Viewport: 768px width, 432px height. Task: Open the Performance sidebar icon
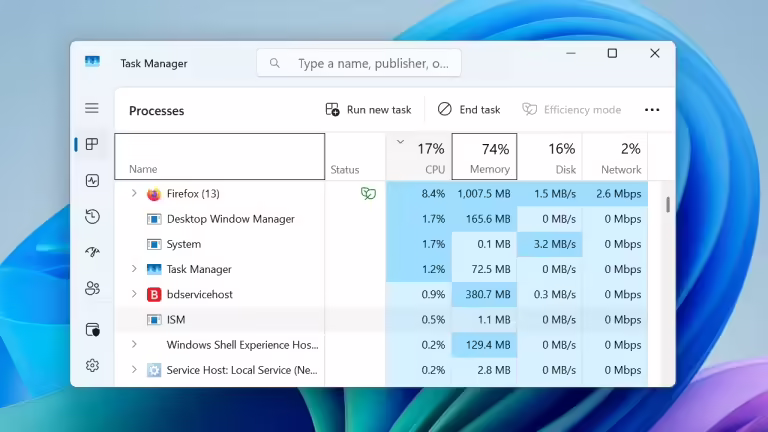92,181
